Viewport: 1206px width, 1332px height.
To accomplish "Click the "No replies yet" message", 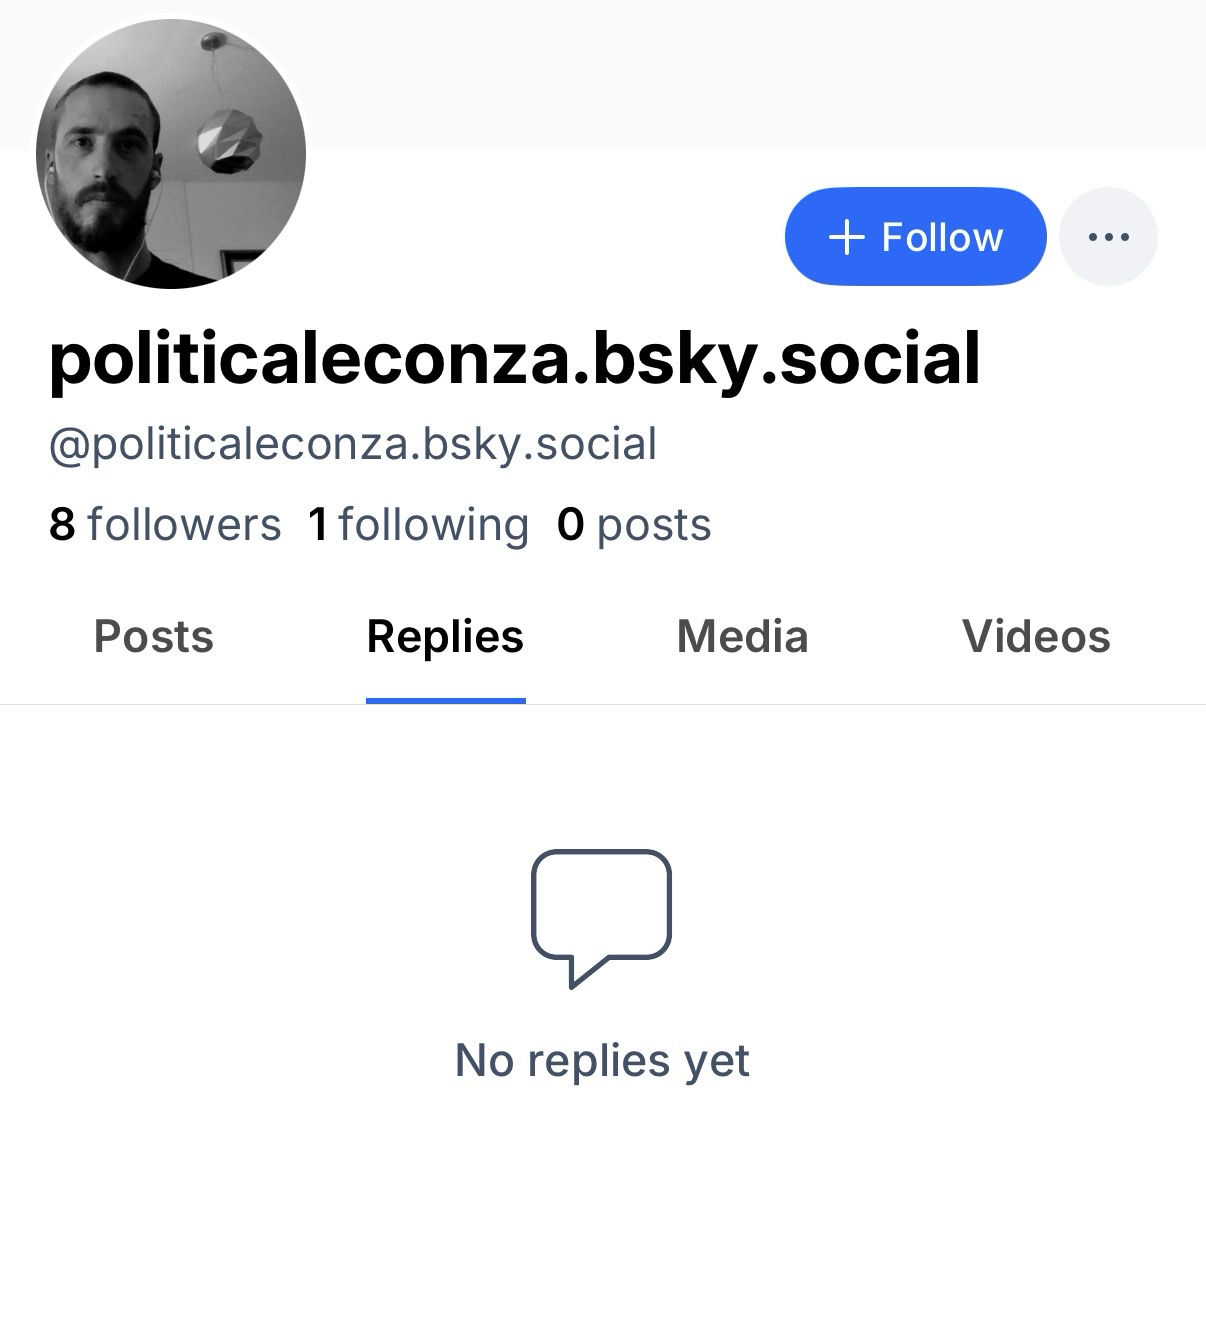I will 602,1060.
